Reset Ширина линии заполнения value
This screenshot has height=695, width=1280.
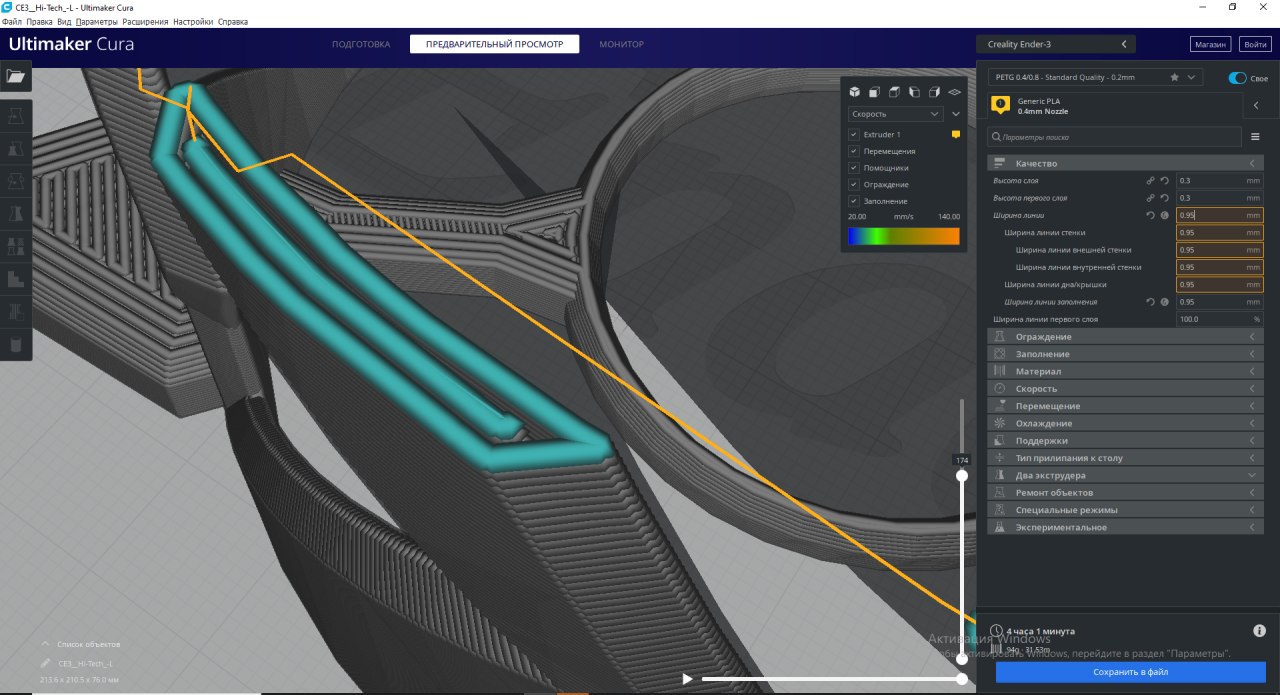[x=1150, y=302]
